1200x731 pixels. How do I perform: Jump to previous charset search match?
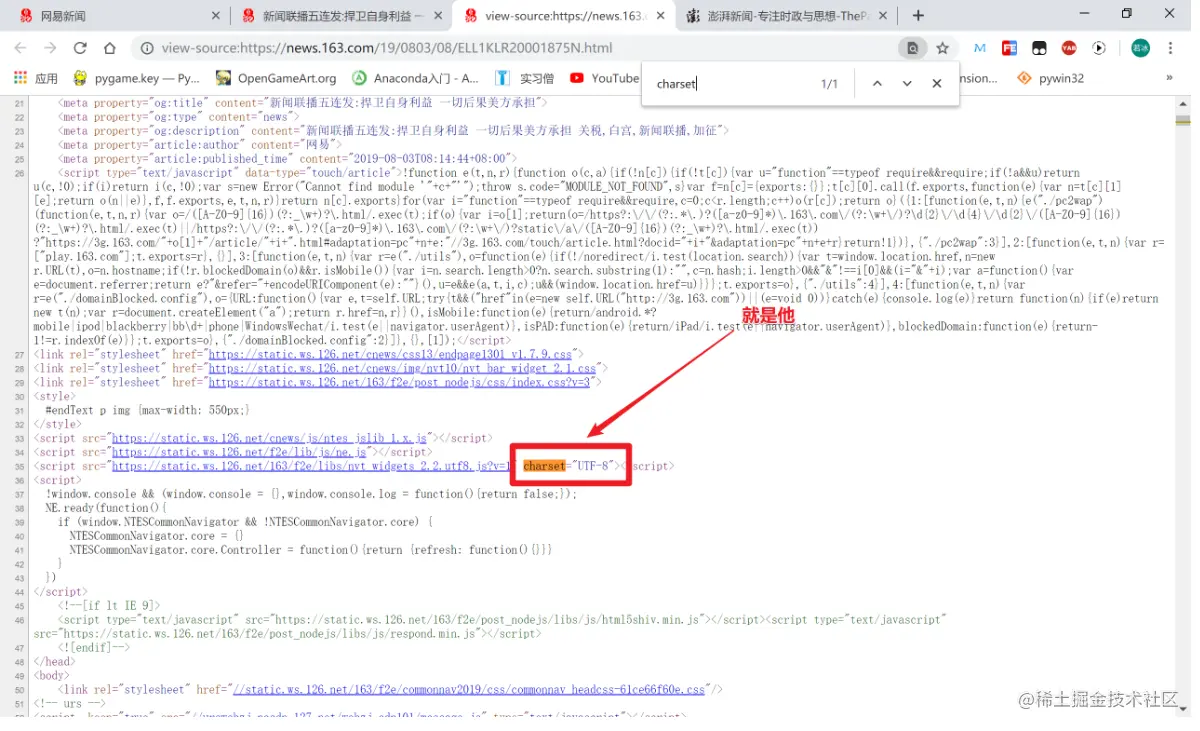coord(877,84)
